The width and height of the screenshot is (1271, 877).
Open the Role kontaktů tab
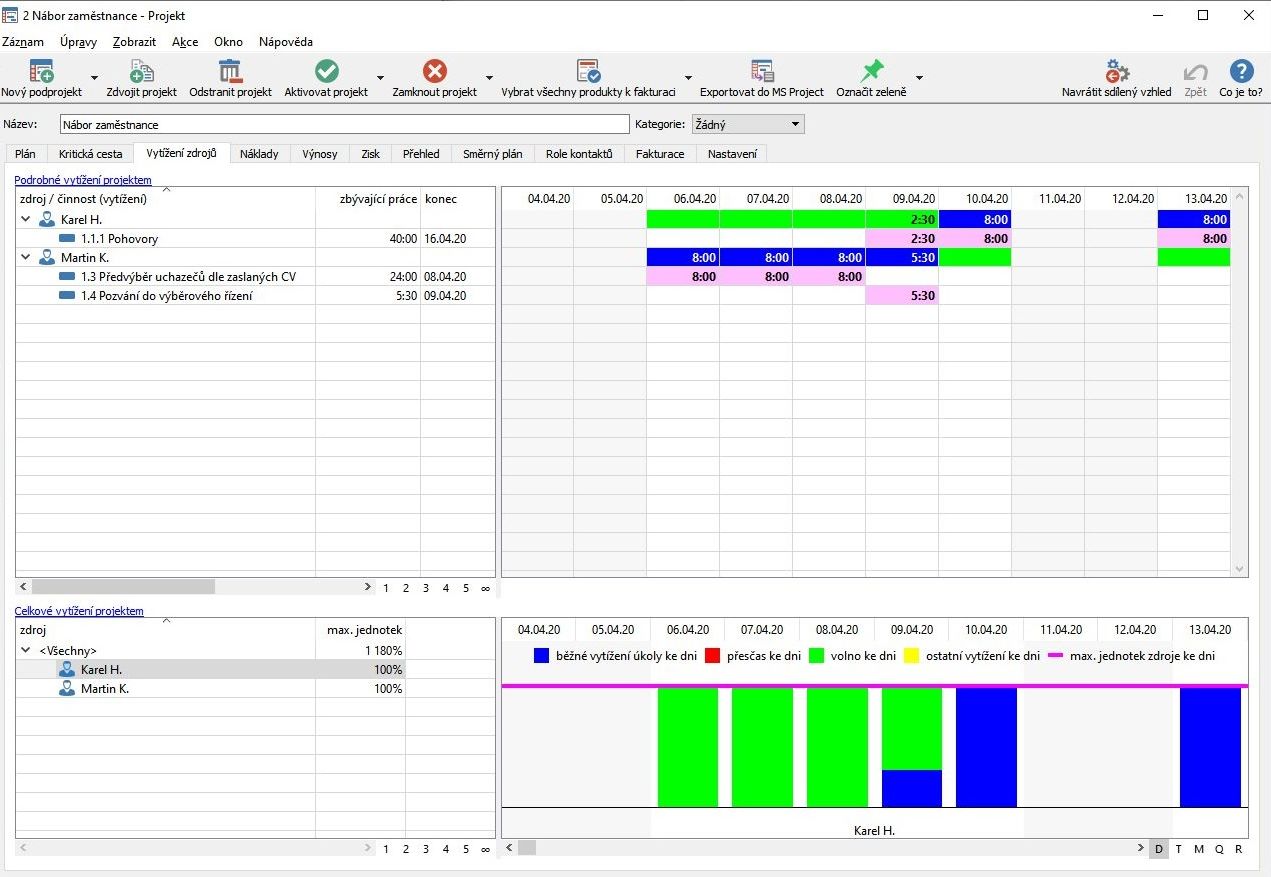tap(579, 154)
